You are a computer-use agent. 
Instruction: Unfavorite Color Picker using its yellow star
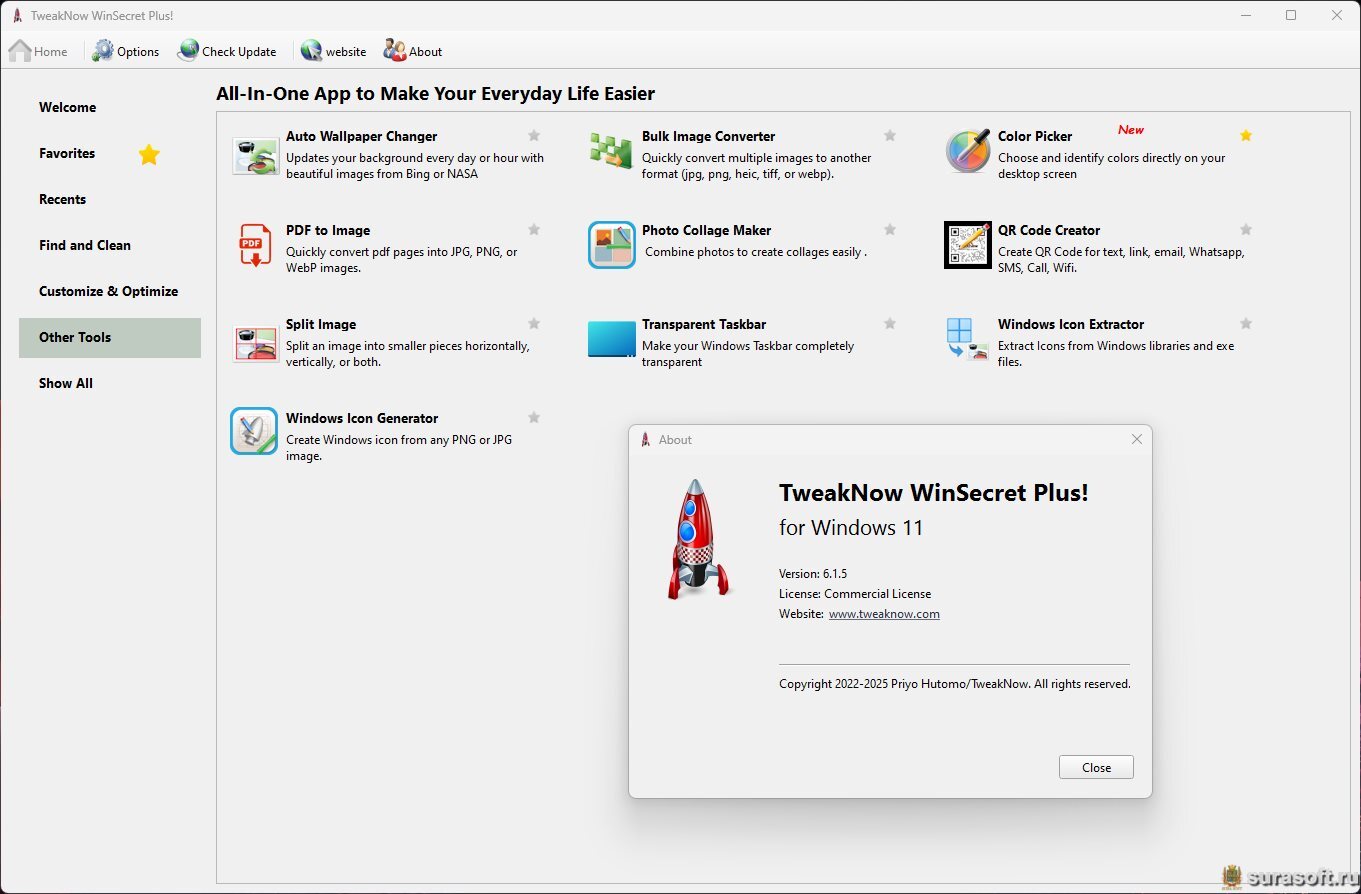point(1246,136)
